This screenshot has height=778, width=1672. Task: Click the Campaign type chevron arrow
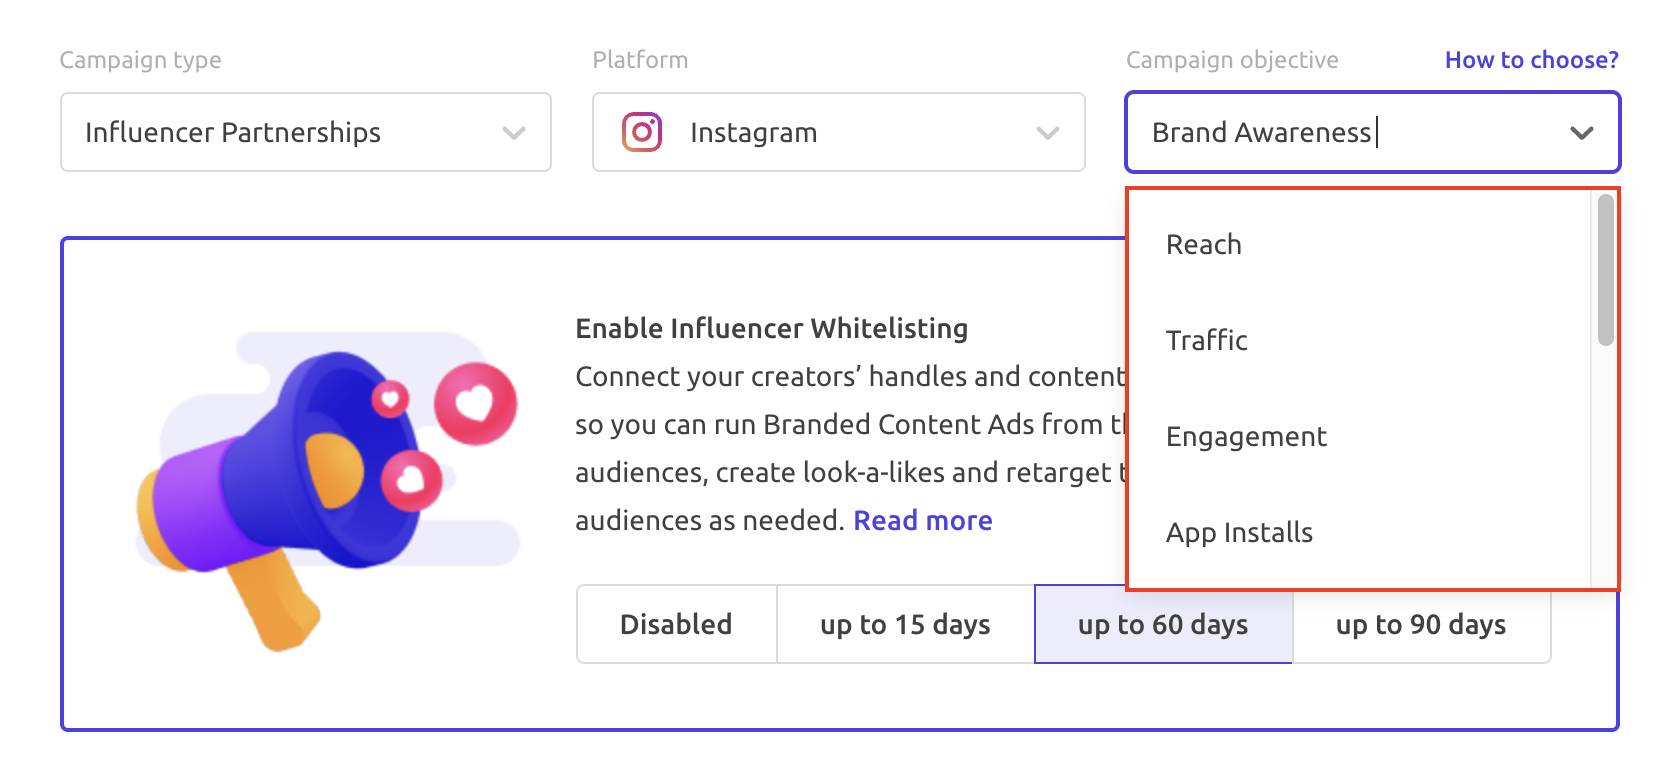click(x=514, y=133)
